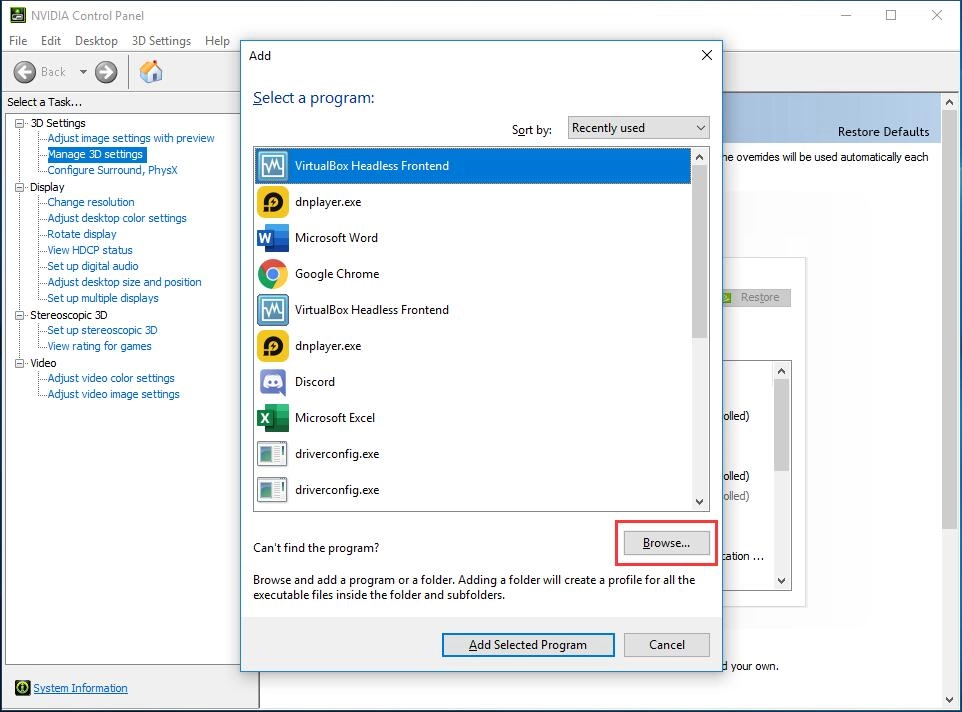This screenshot has height=712, width=962.
Task: Select the dnplayer.exe program icon
Action: 271,201
